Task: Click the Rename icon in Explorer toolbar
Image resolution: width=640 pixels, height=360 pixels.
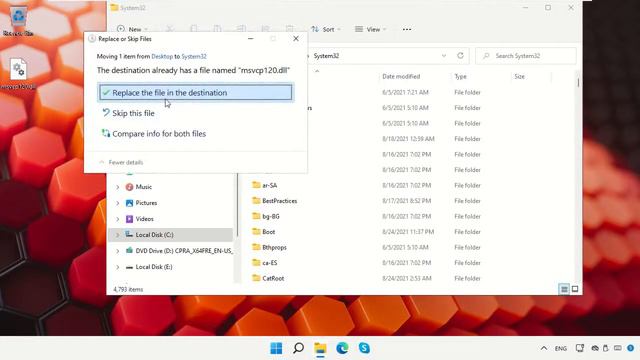Action: 241,29
